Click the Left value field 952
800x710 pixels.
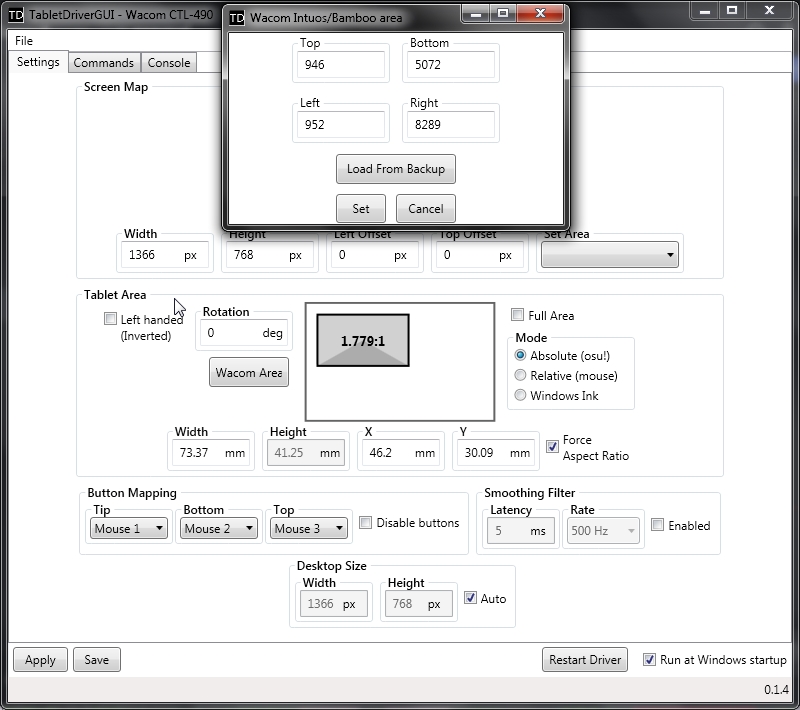341,125
